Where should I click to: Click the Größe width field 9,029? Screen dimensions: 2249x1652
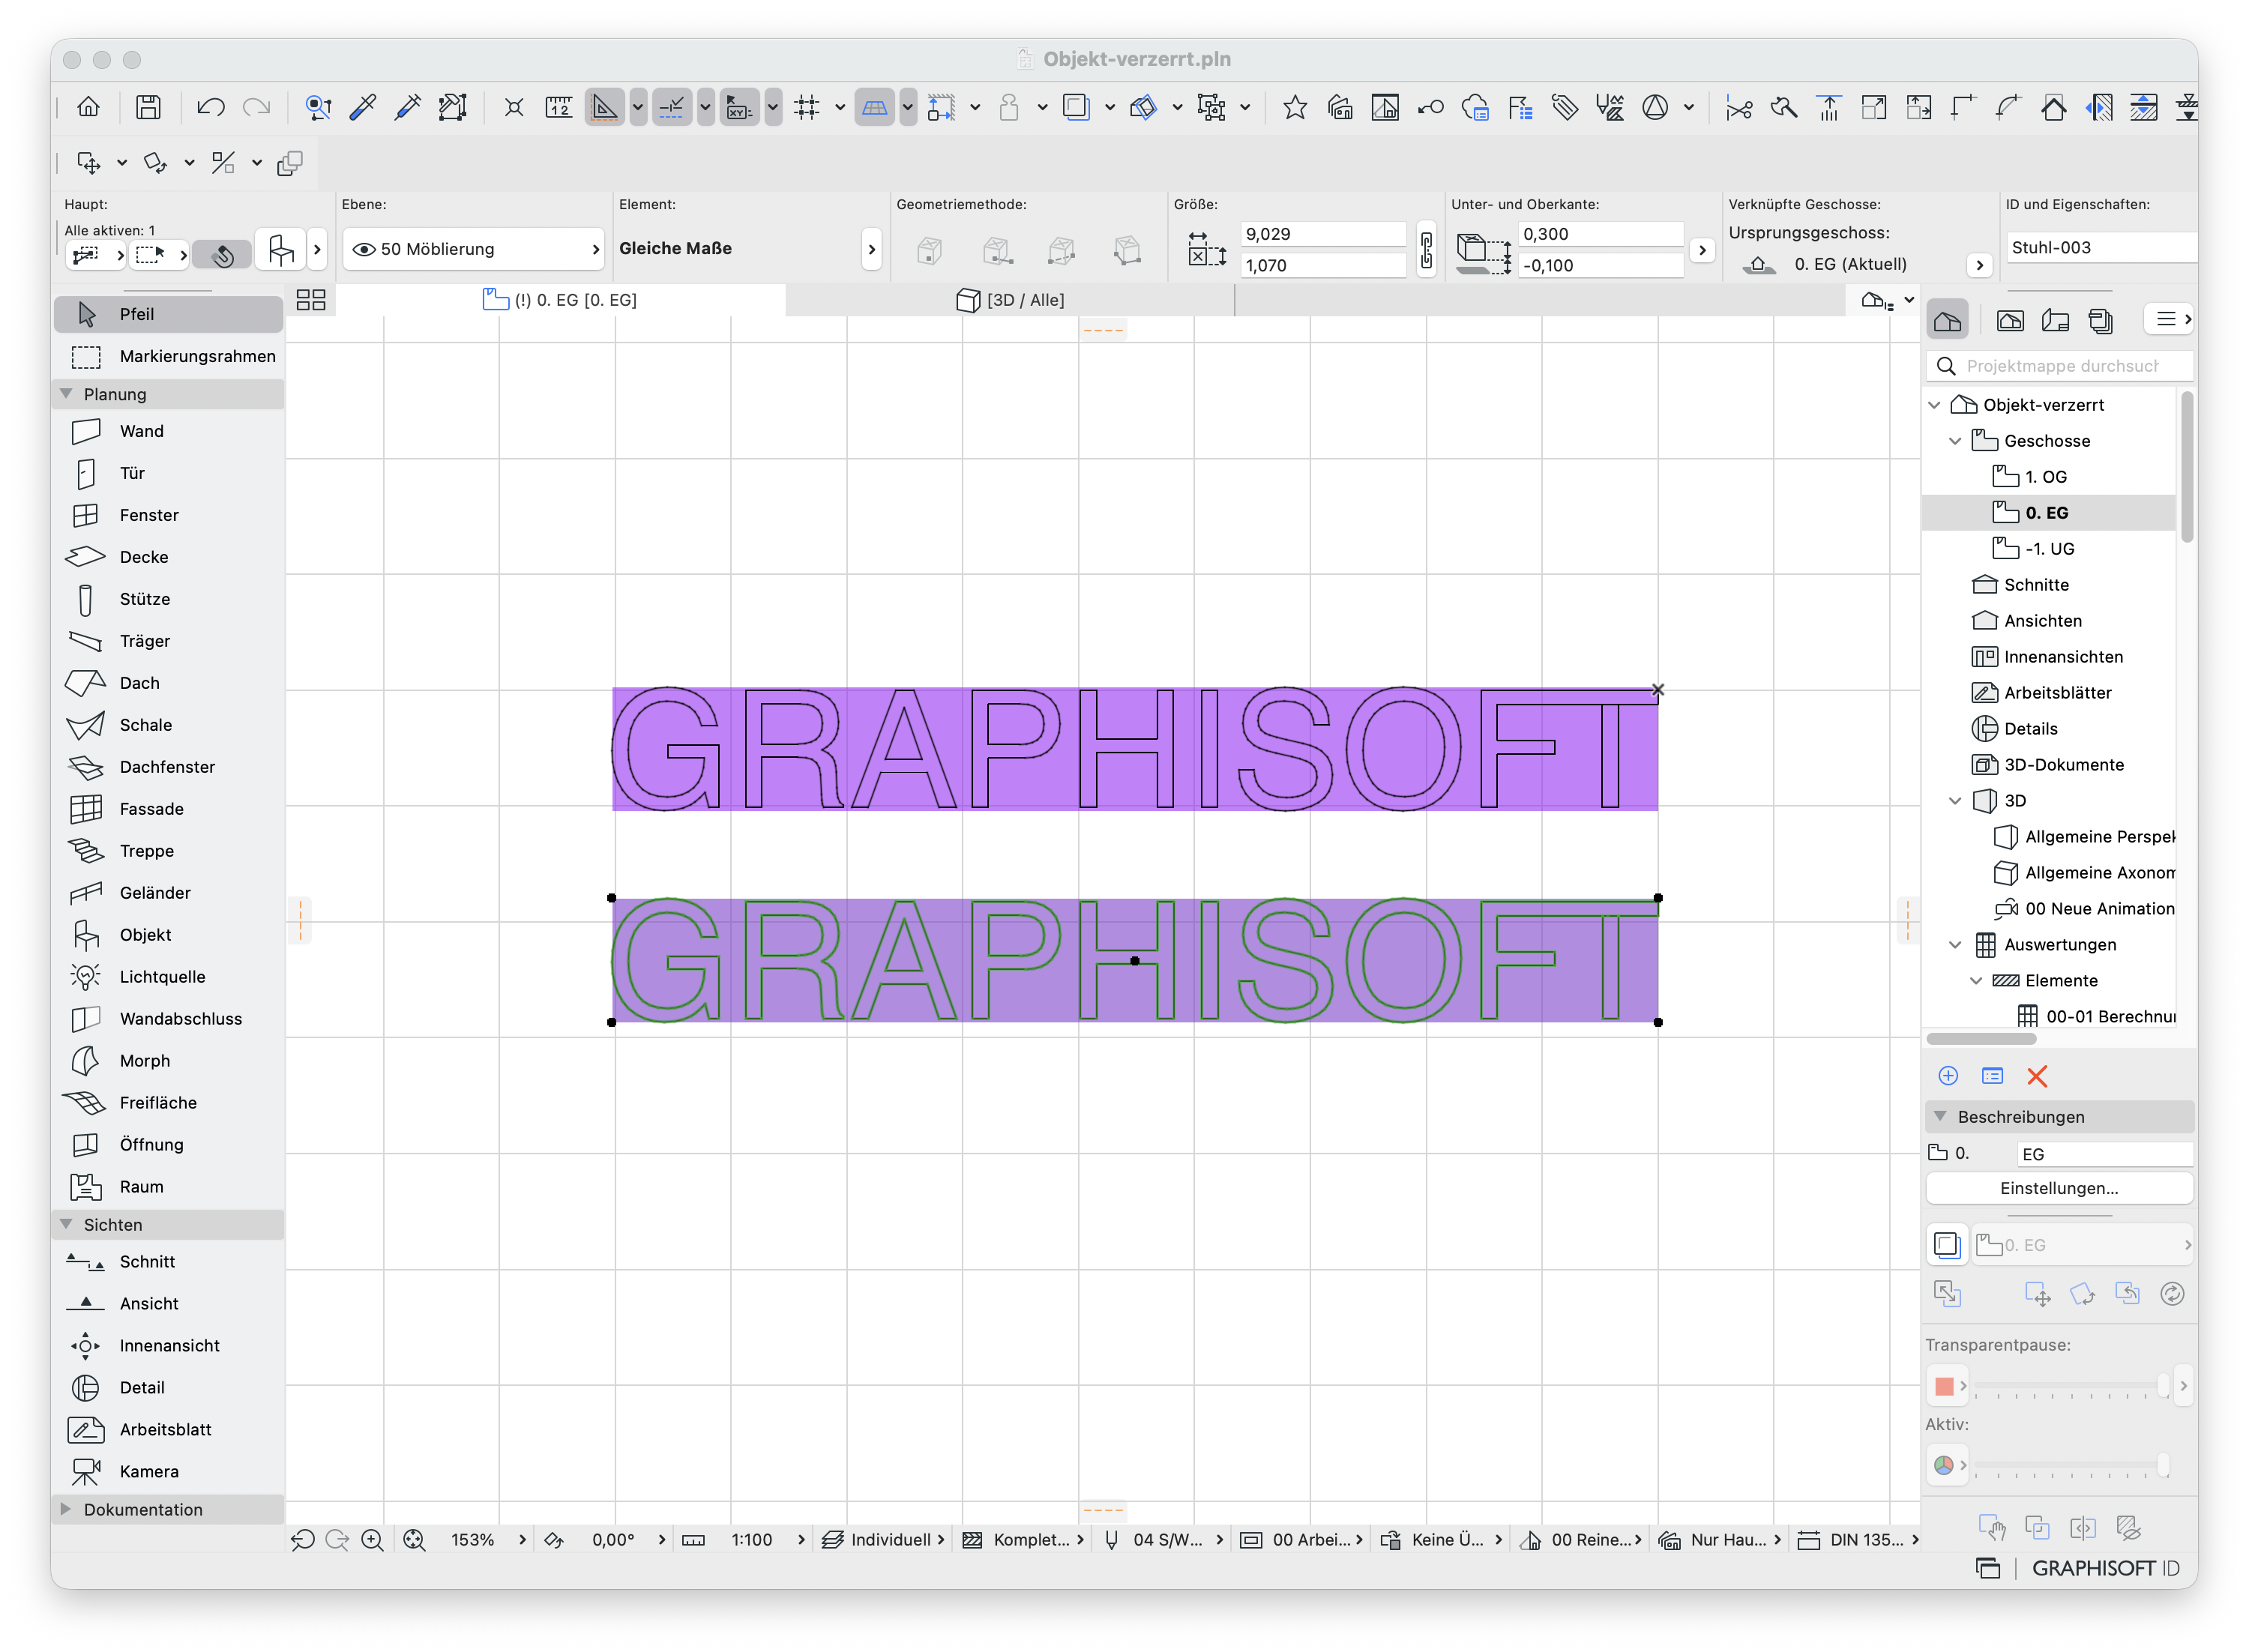1322,234
